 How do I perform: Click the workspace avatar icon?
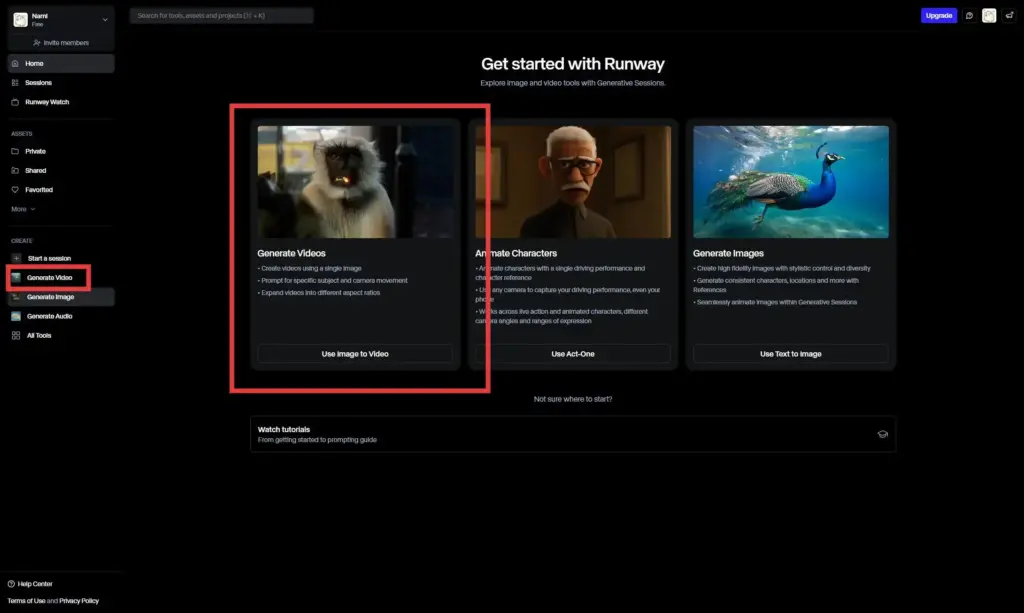click(x=21, y=20)
